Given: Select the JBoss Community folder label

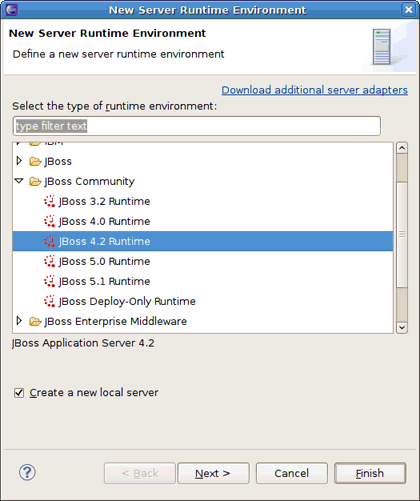Looking at the screenshot, I should coord(89,181).
